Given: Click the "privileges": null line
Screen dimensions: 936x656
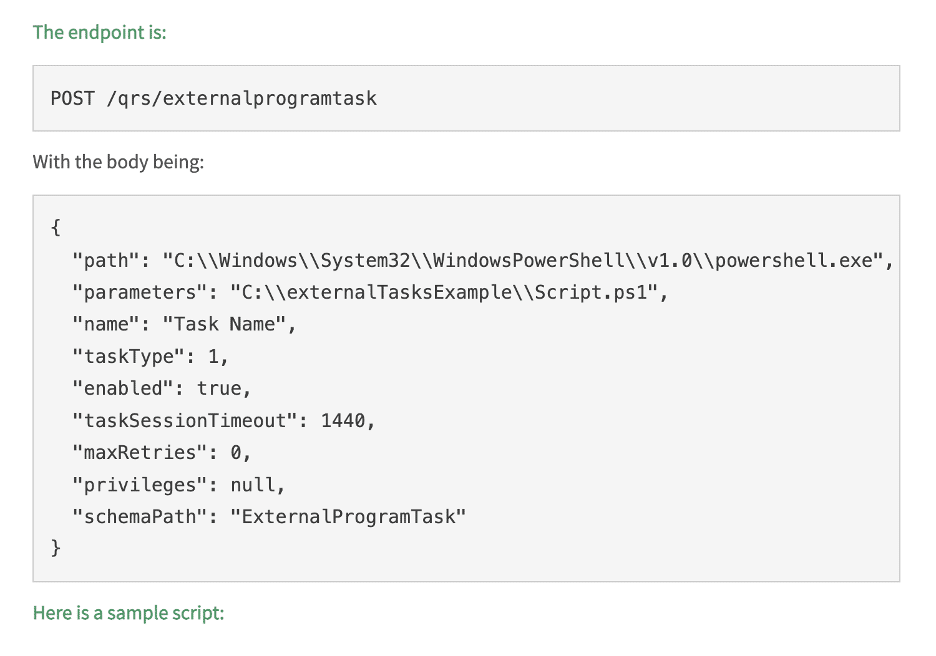Looking at the screenshot, I should tap(178, 485).
